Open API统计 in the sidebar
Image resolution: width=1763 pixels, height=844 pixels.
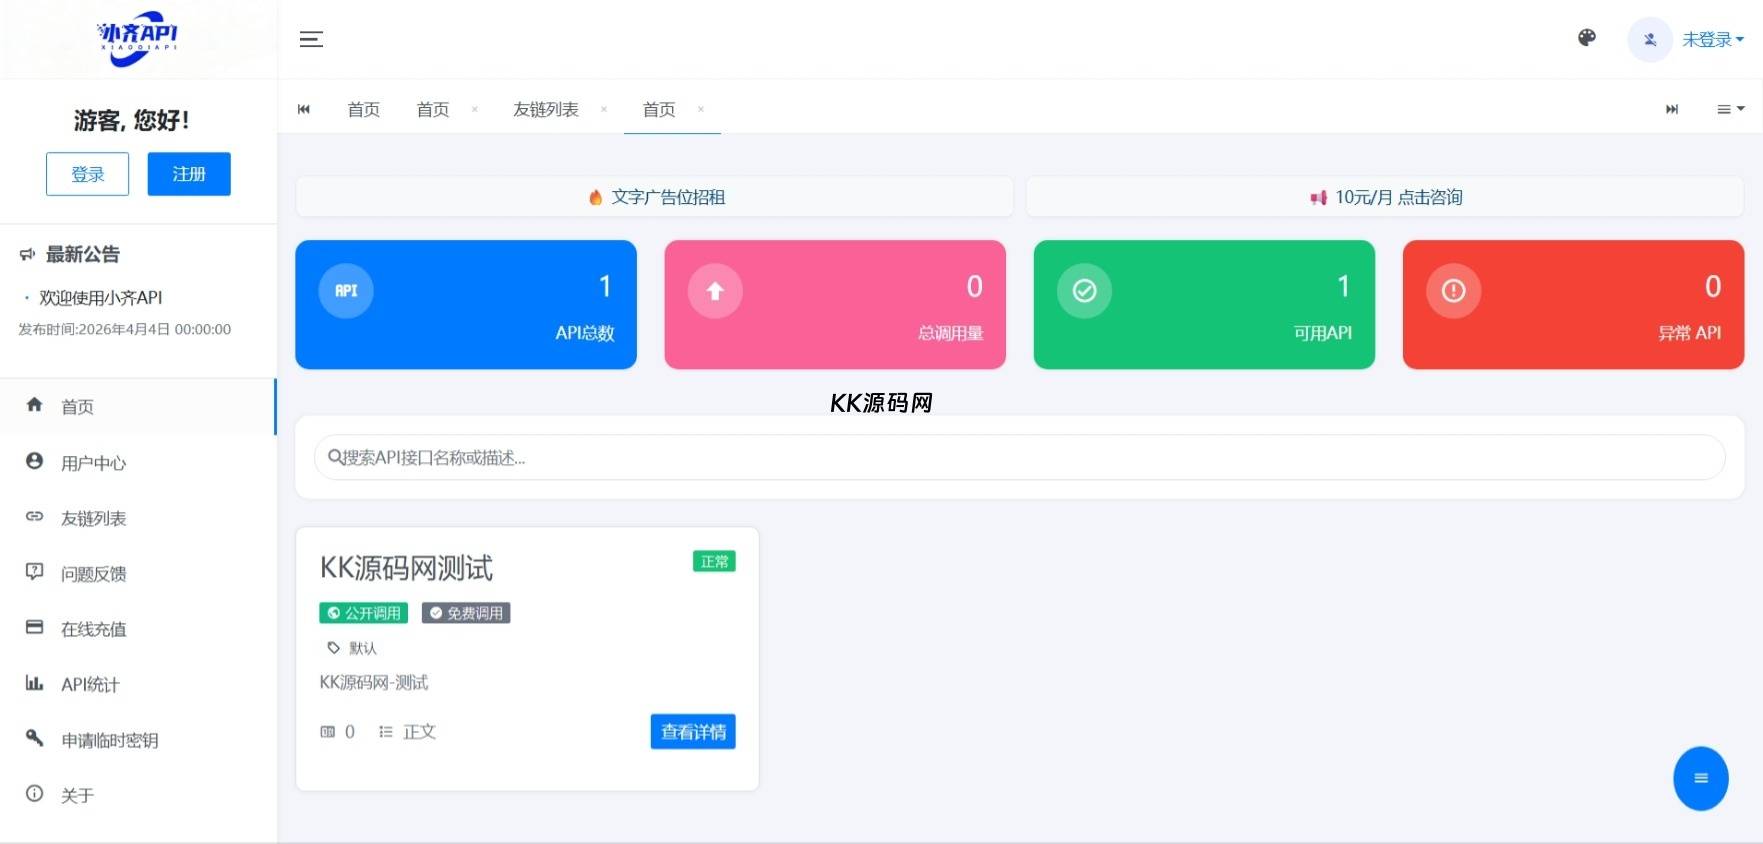tap(138, 685)
